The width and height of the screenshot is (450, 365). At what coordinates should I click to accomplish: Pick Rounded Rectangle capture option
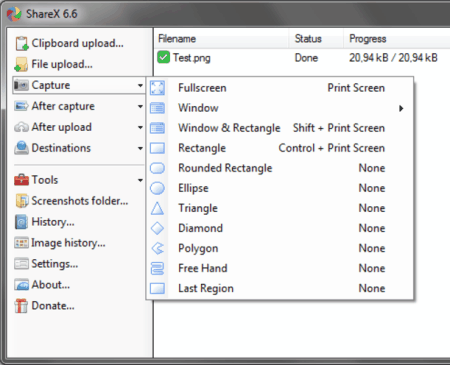(280, 168)
